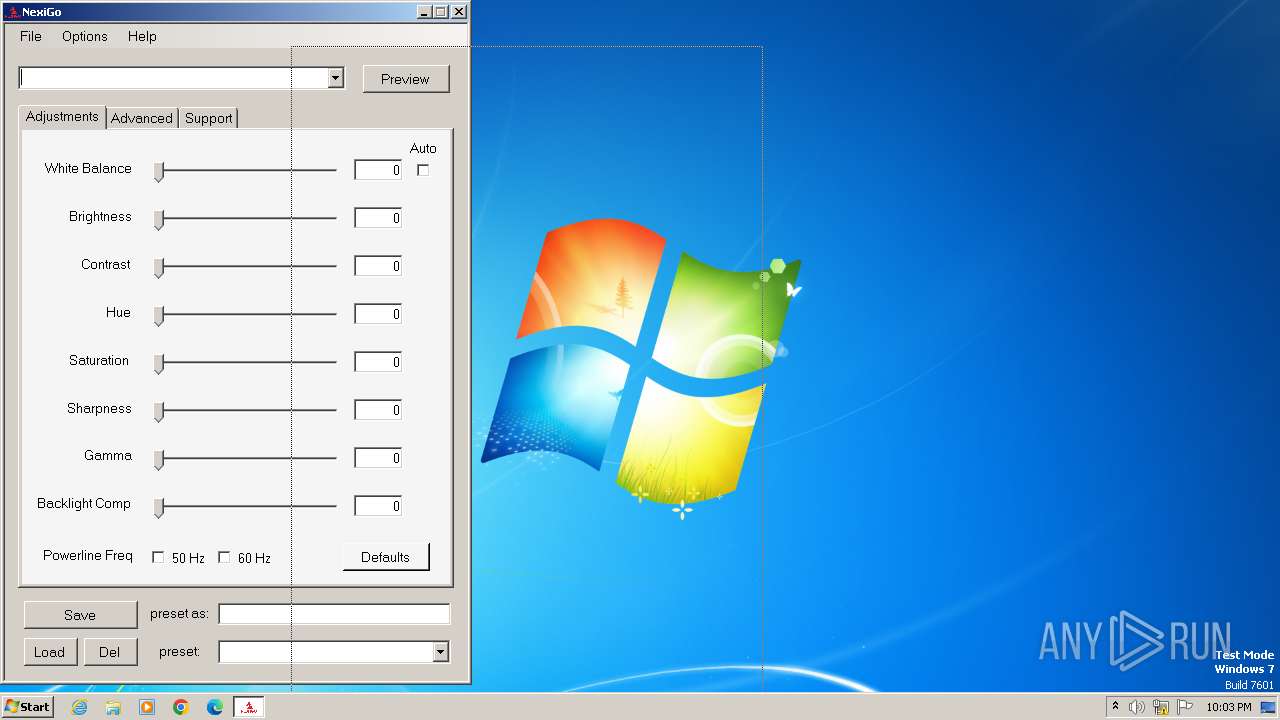The height and width of the screenshot is (720, 1280).
Task: Focus the Hue value field
Action: tap(378, 314)
